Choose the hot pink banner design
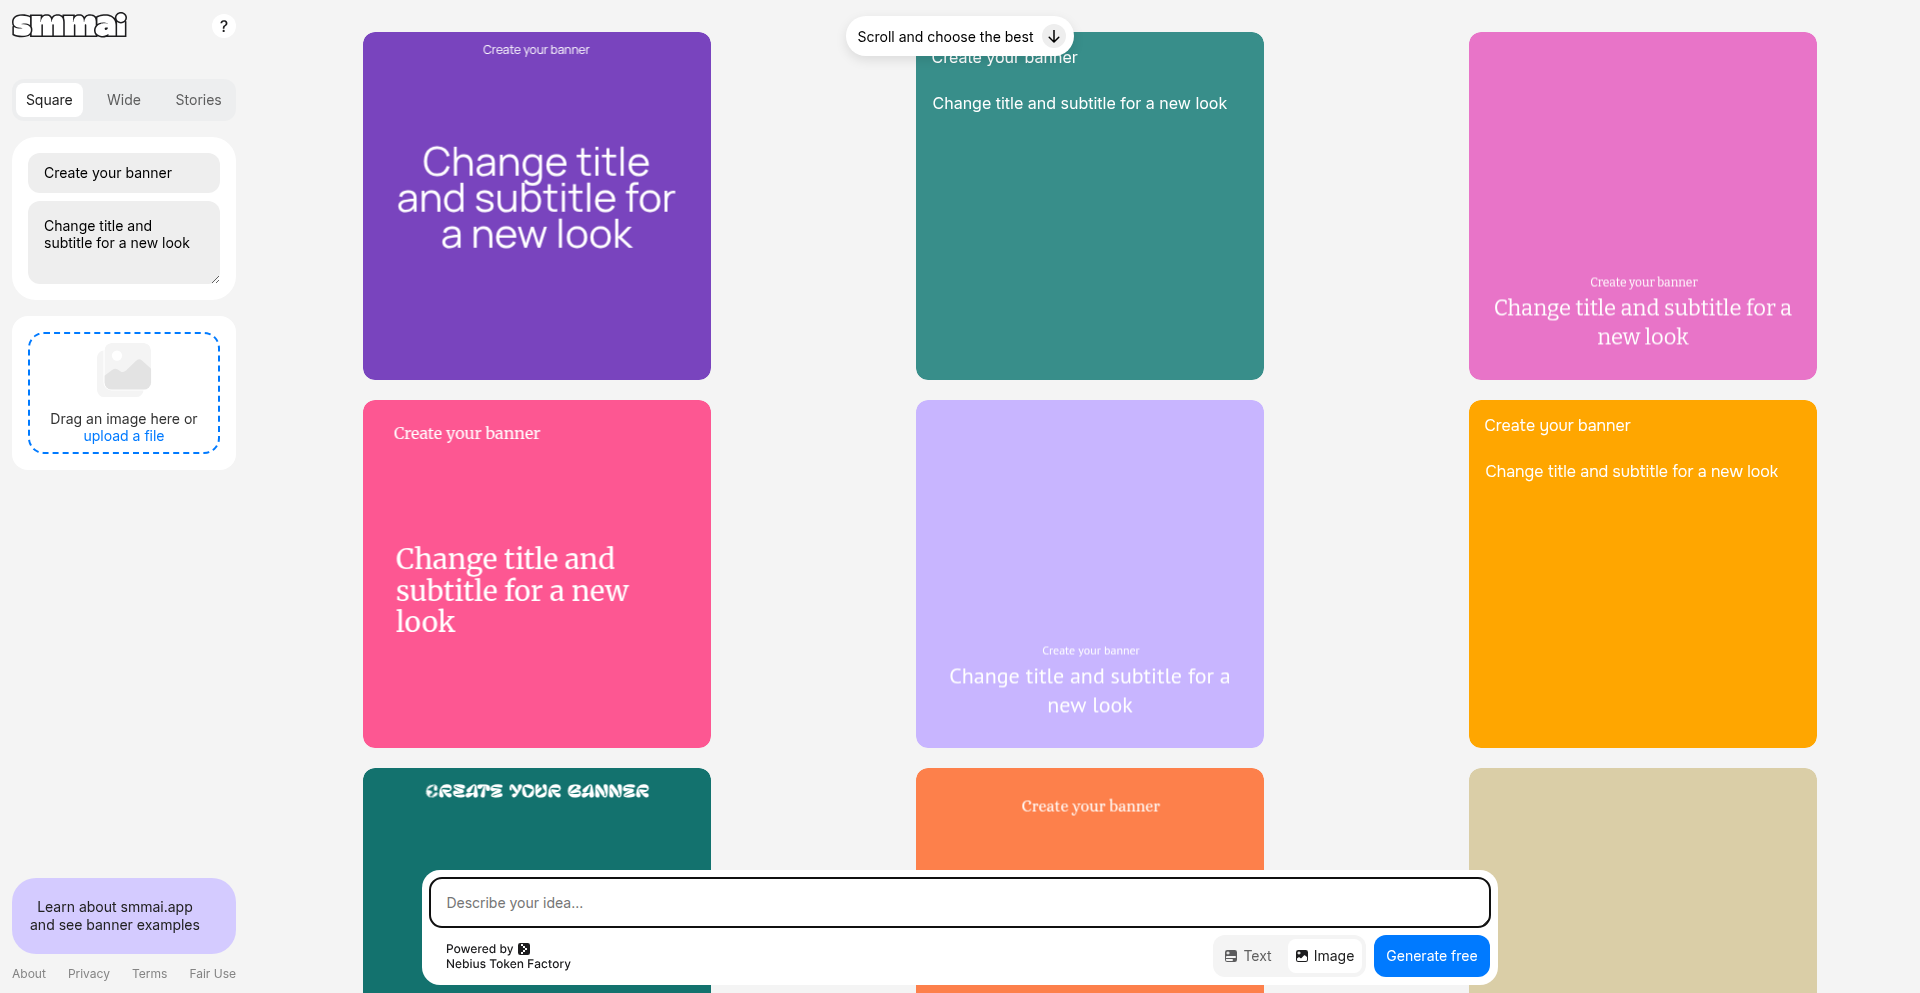 click(x=537, y=574)
